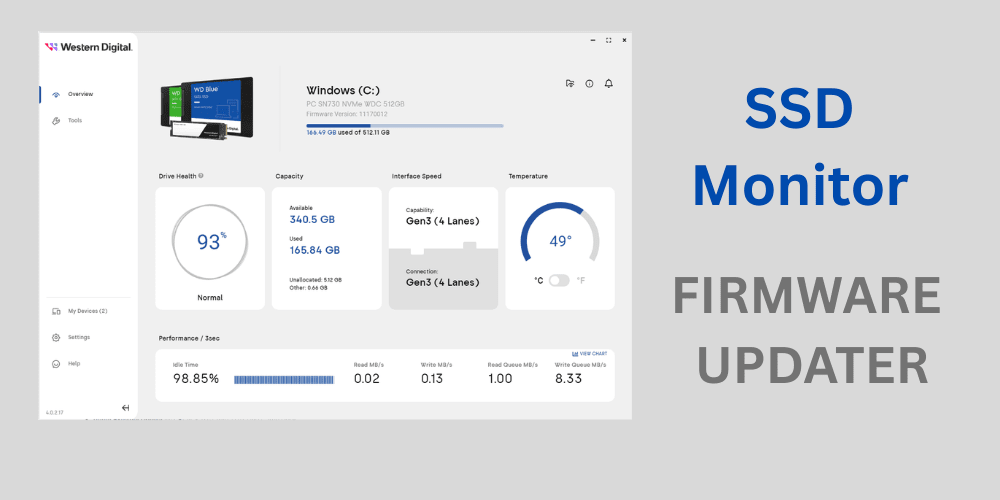
Task: Click the VIEW CHART link
Action: tap(590, 353)
